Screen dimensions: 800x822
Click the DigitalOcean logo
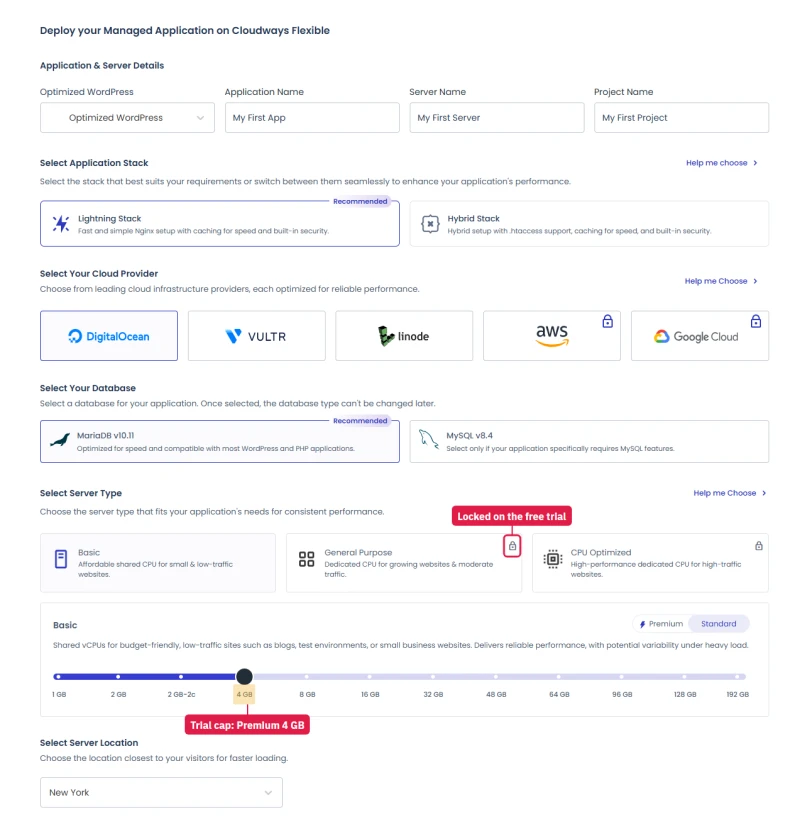[x=109, y=336]
